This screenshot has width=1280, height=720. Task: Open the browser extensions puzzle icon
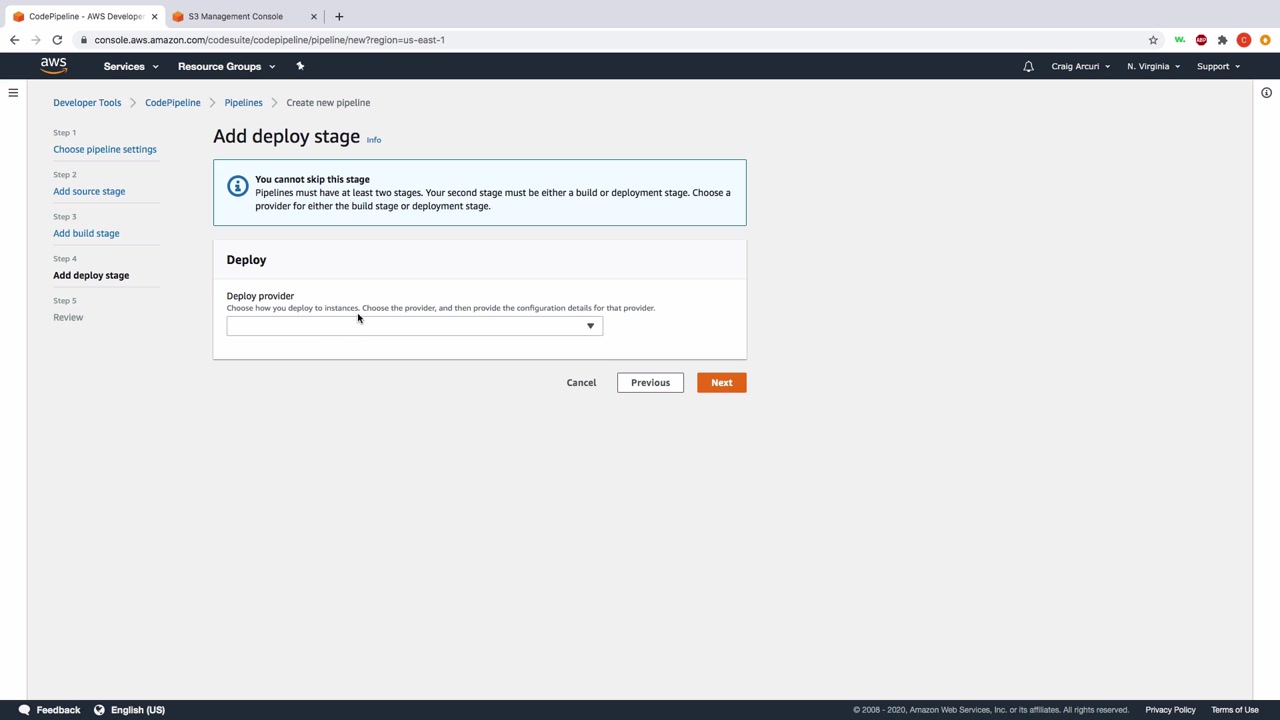point(1222,40)
